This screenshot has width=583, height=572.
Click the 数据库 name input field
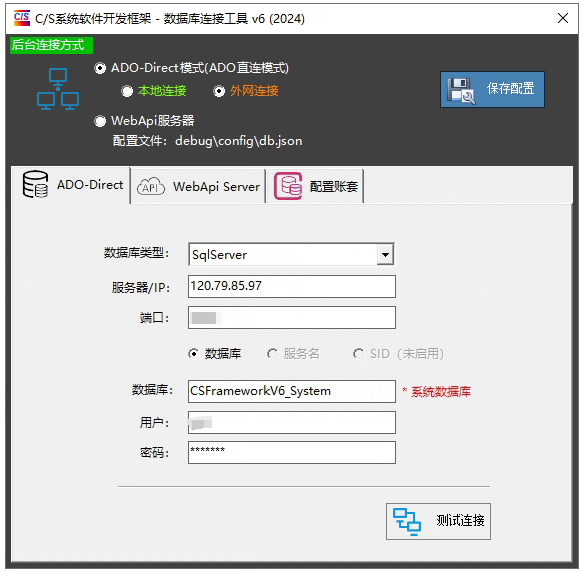coord(292,391)
